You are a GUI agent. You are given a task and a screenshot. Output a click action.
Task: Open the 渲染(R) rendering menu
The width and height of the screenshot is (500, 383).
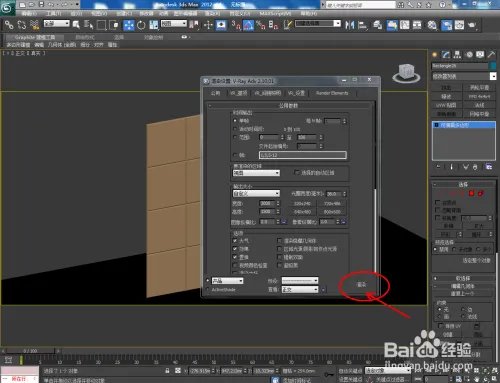click(212, 14)
